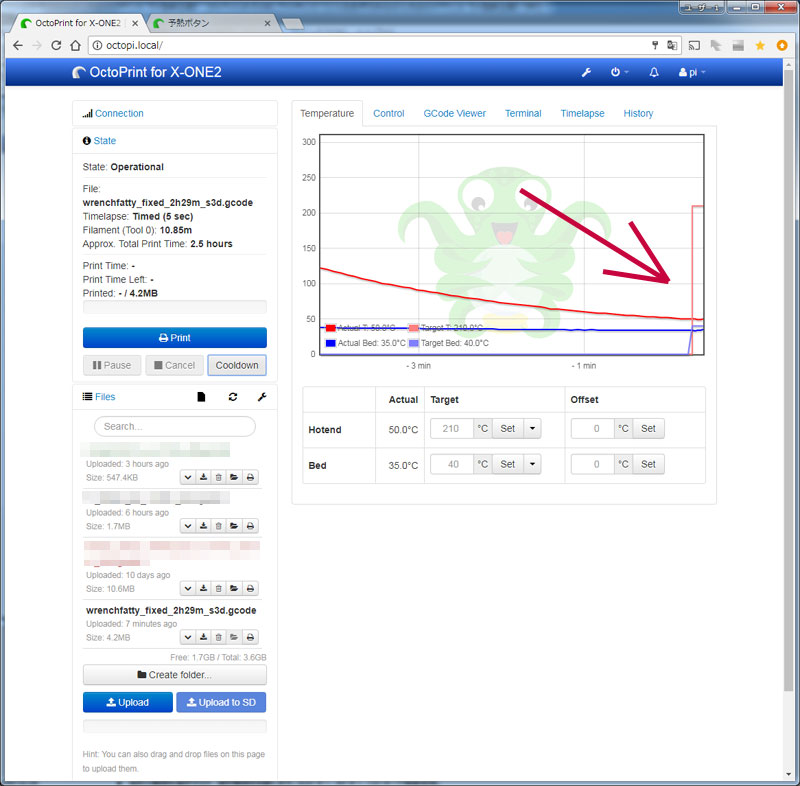Load the 10.6MB file via folder icon
Viewport: 800px width, 786px height.
pyautogui.click(x=234, y=589)
